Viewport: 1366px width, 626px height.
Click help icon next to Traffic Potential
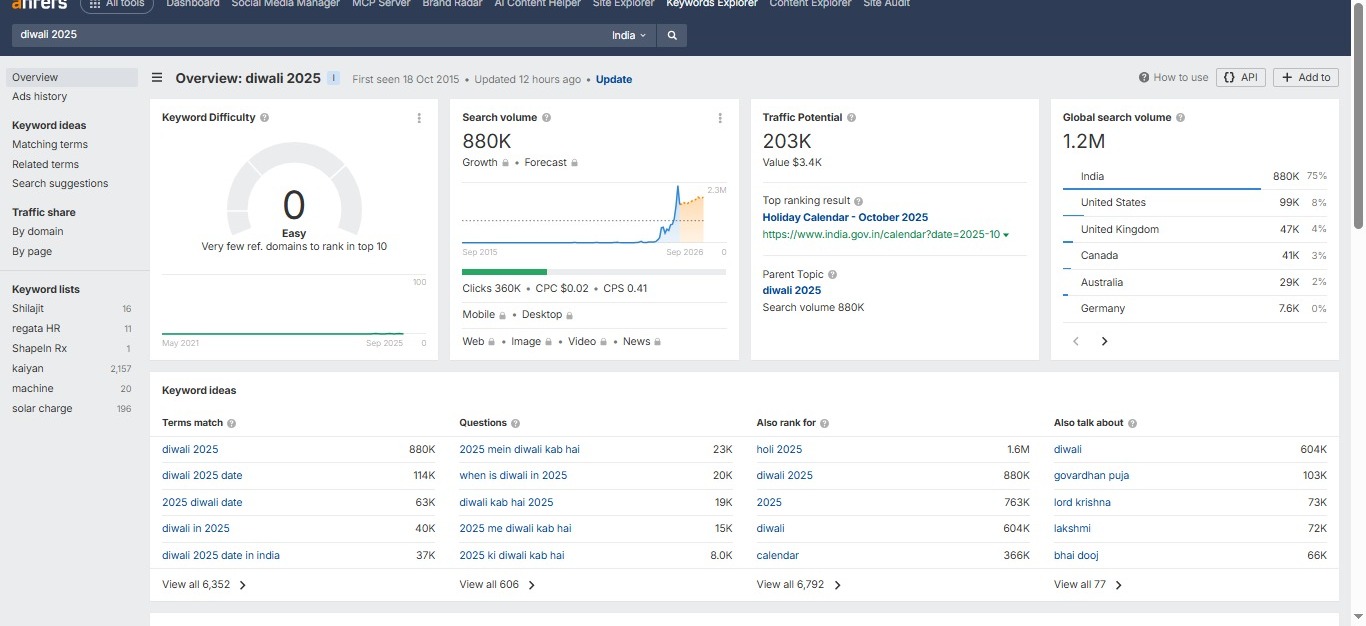(x=851, y=118)
